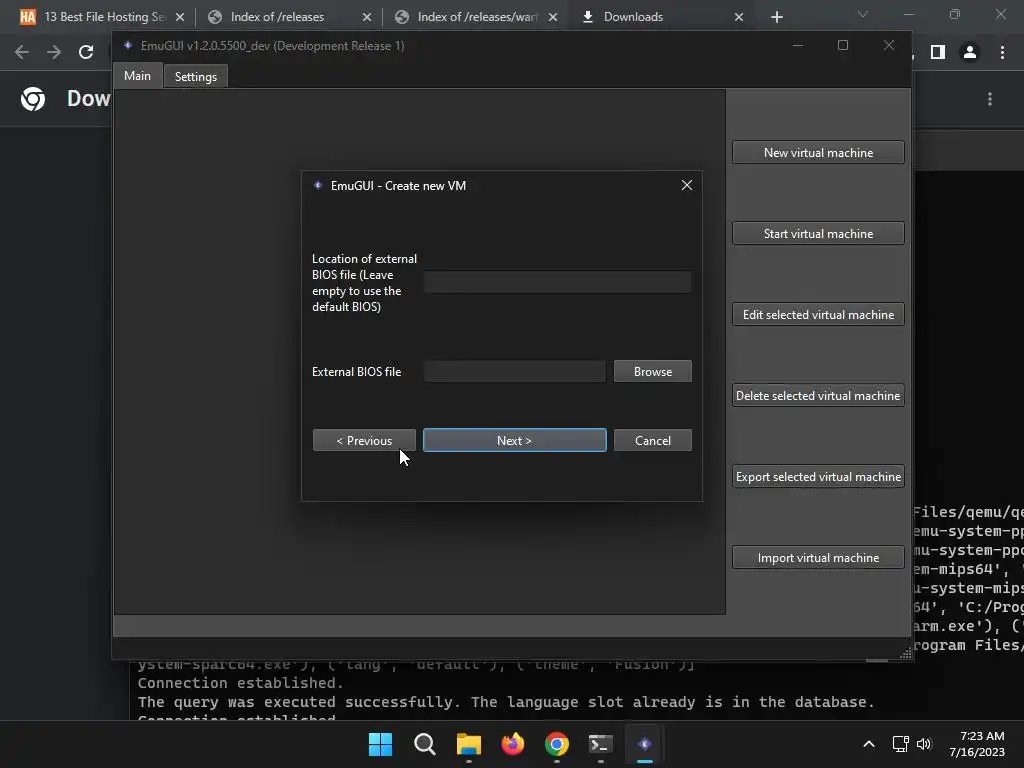Click EmuGUI icon in taskbar
Viewport: 1024px width, 768px height.
click(645, 744)
